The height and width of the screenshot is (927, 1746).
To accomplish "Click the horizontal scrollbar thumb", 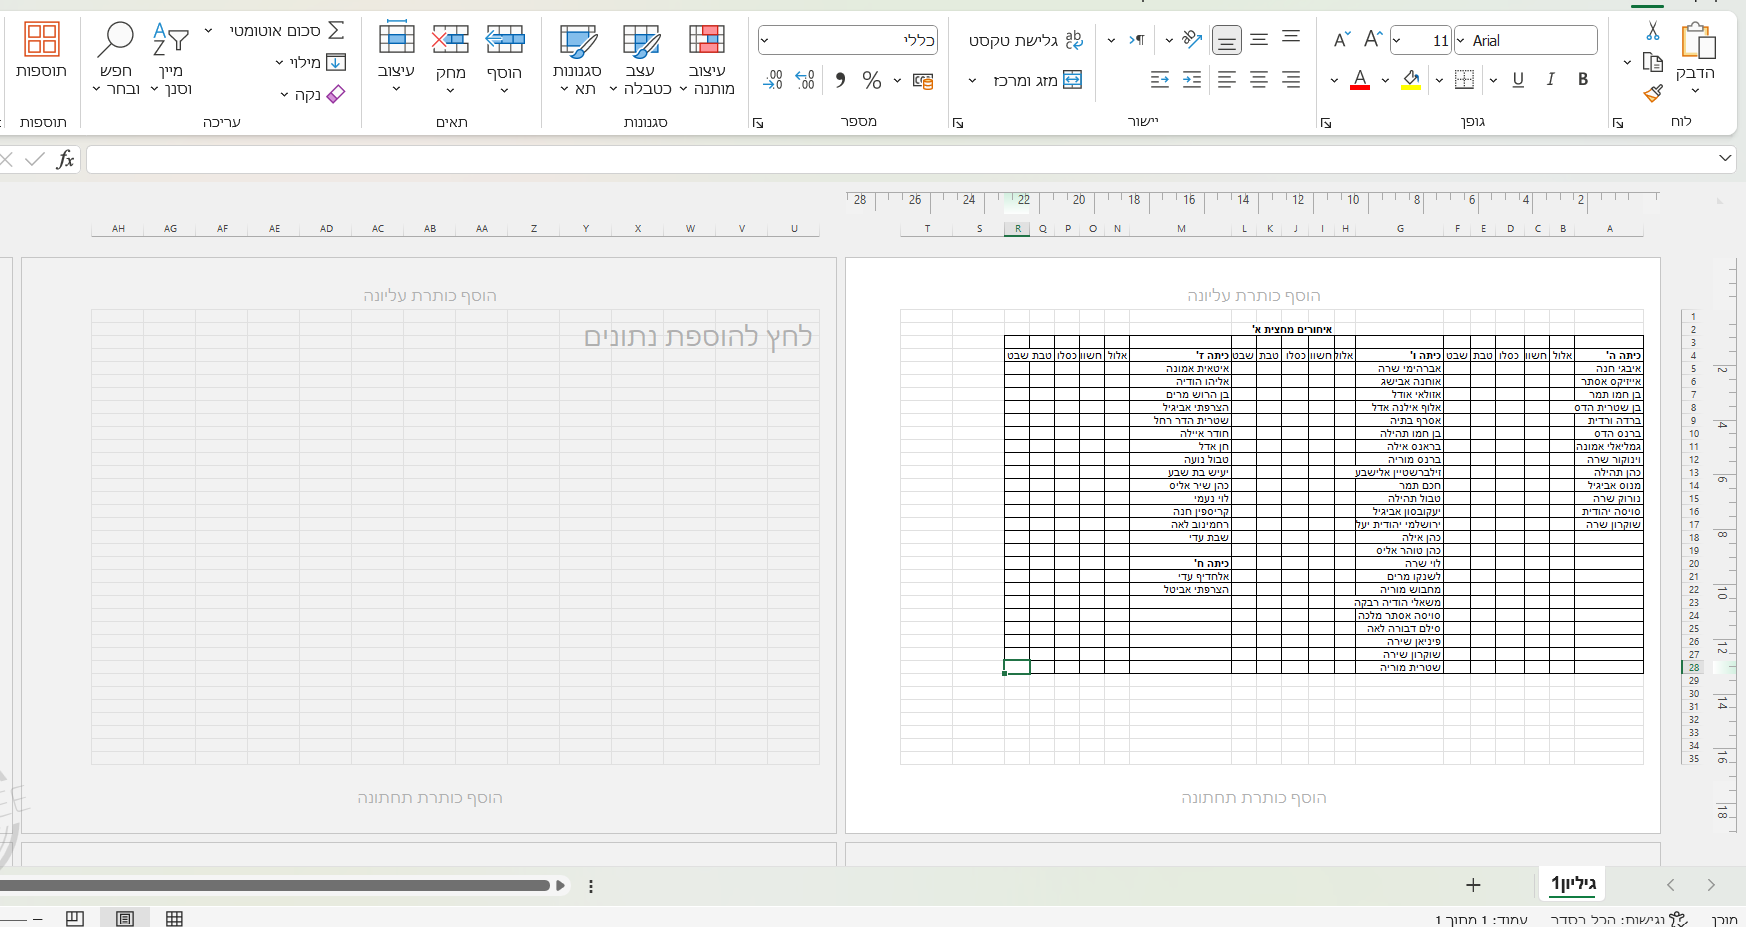I will pyautogui.click(x=275, y=885).
